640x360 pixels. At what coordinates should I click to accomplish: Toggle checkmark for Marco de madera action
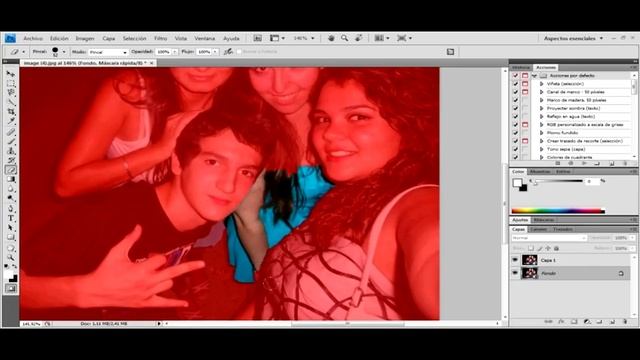point(516,100)
